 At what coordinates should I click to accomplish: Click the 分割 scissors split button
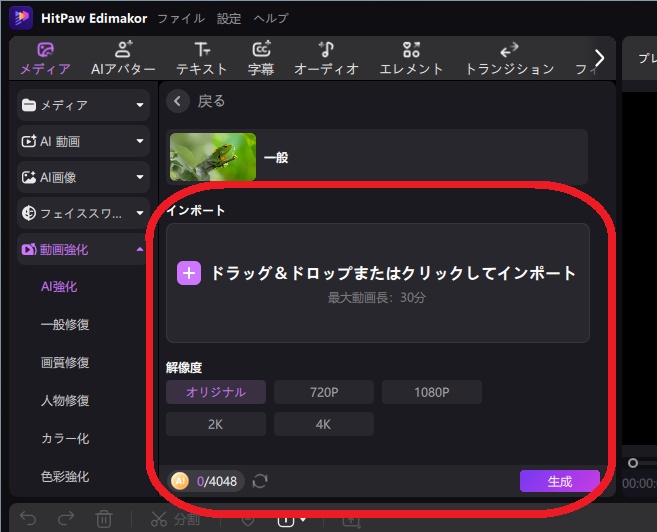point(175,519)
